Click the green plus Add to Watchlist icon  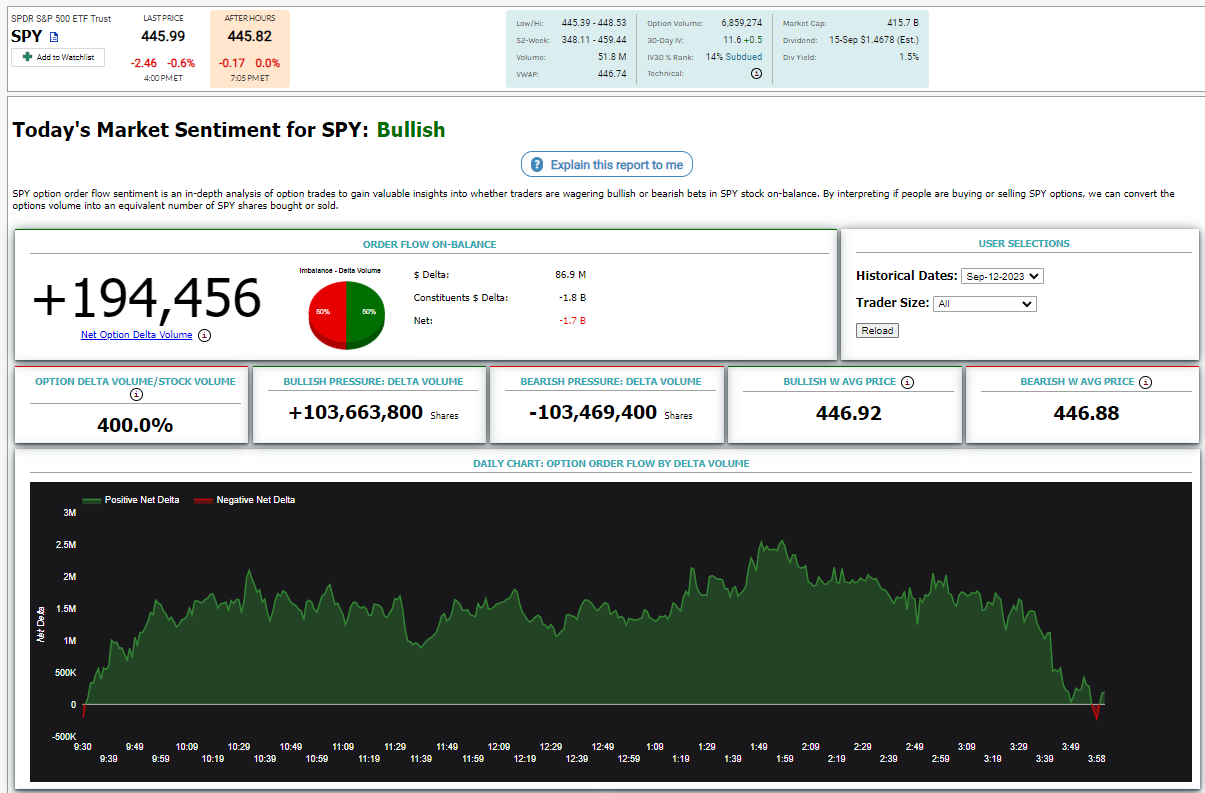(x=27, y=57)
